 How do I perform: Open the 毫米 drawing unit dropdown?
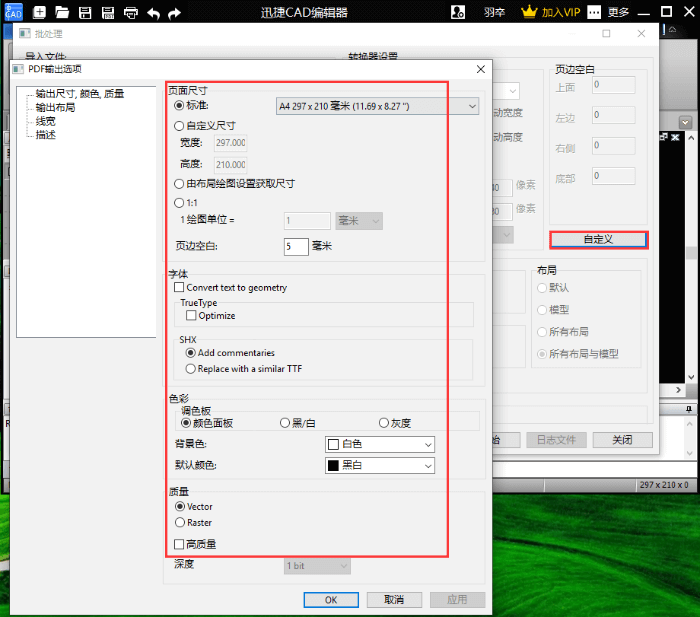359,221
